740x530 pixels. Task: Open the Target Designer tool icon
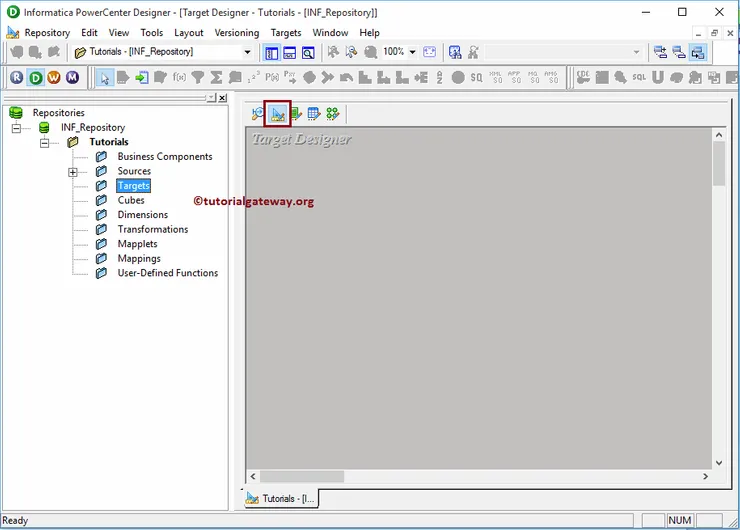tap(278, 114)
